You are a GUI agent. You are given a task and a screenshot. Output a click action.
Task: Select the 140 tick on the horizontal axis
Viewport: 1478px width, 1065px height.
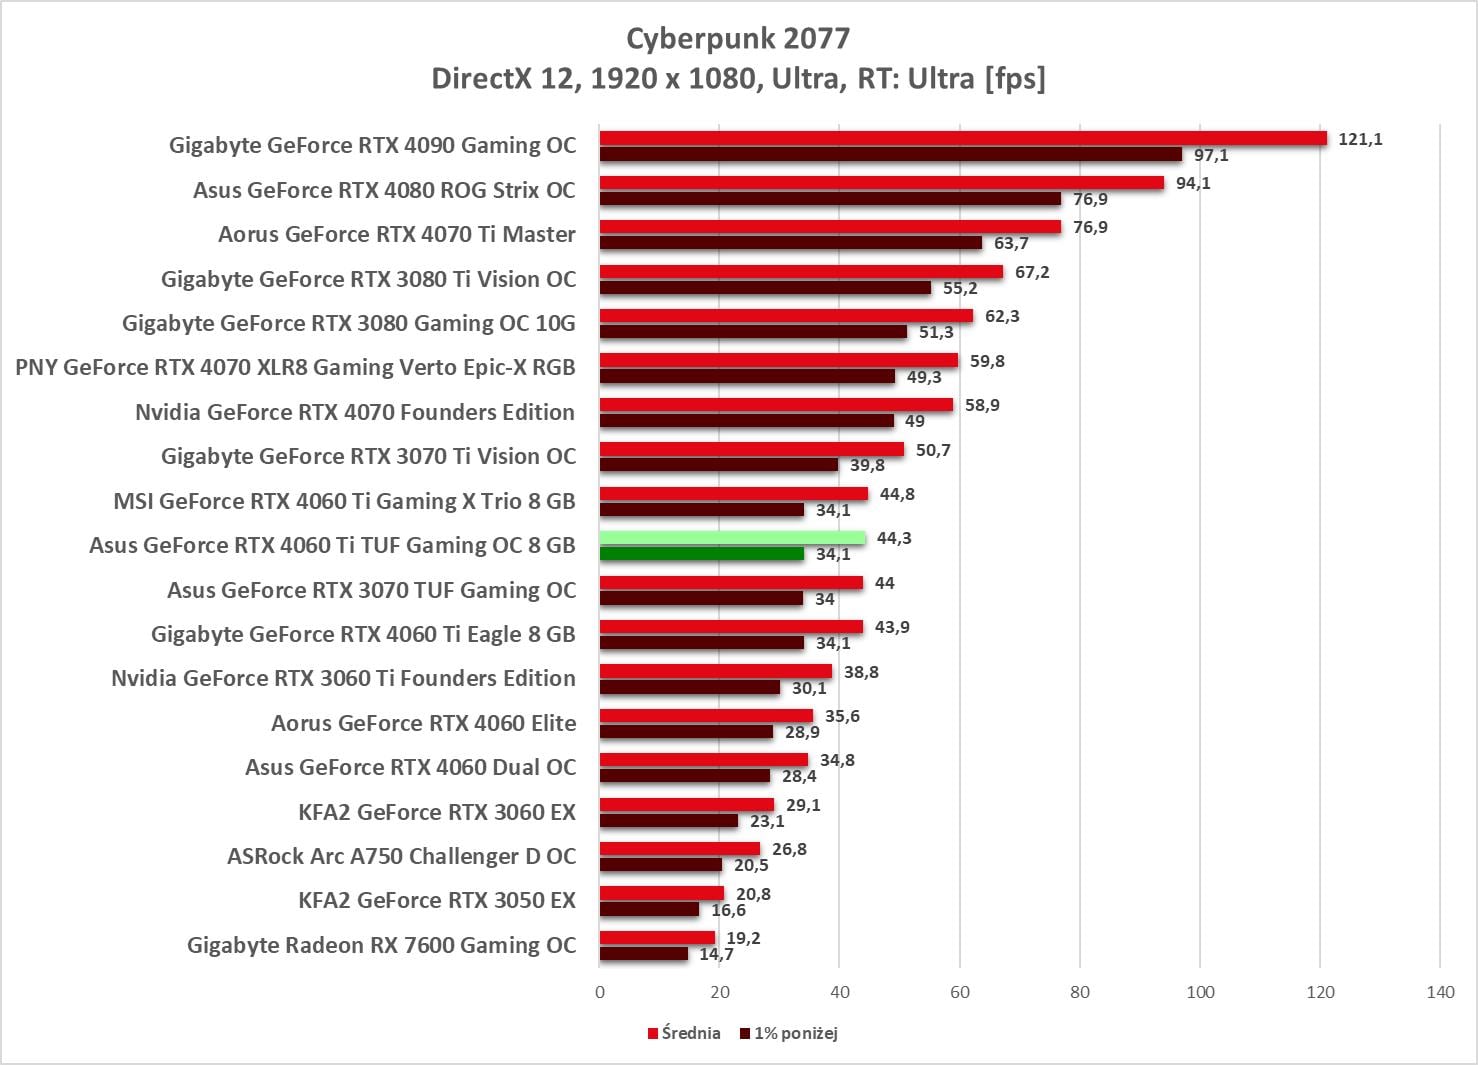pos(1440,992)
